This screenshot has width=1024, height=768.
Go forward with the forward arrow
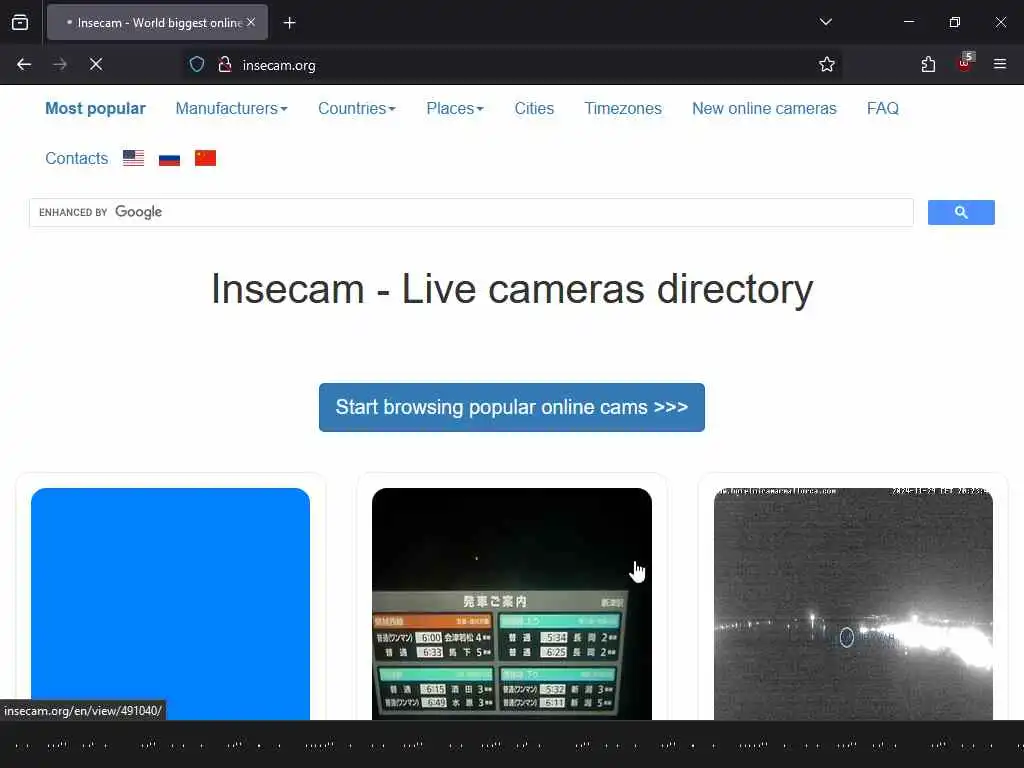pyautogui.click(x=60, y=64)
